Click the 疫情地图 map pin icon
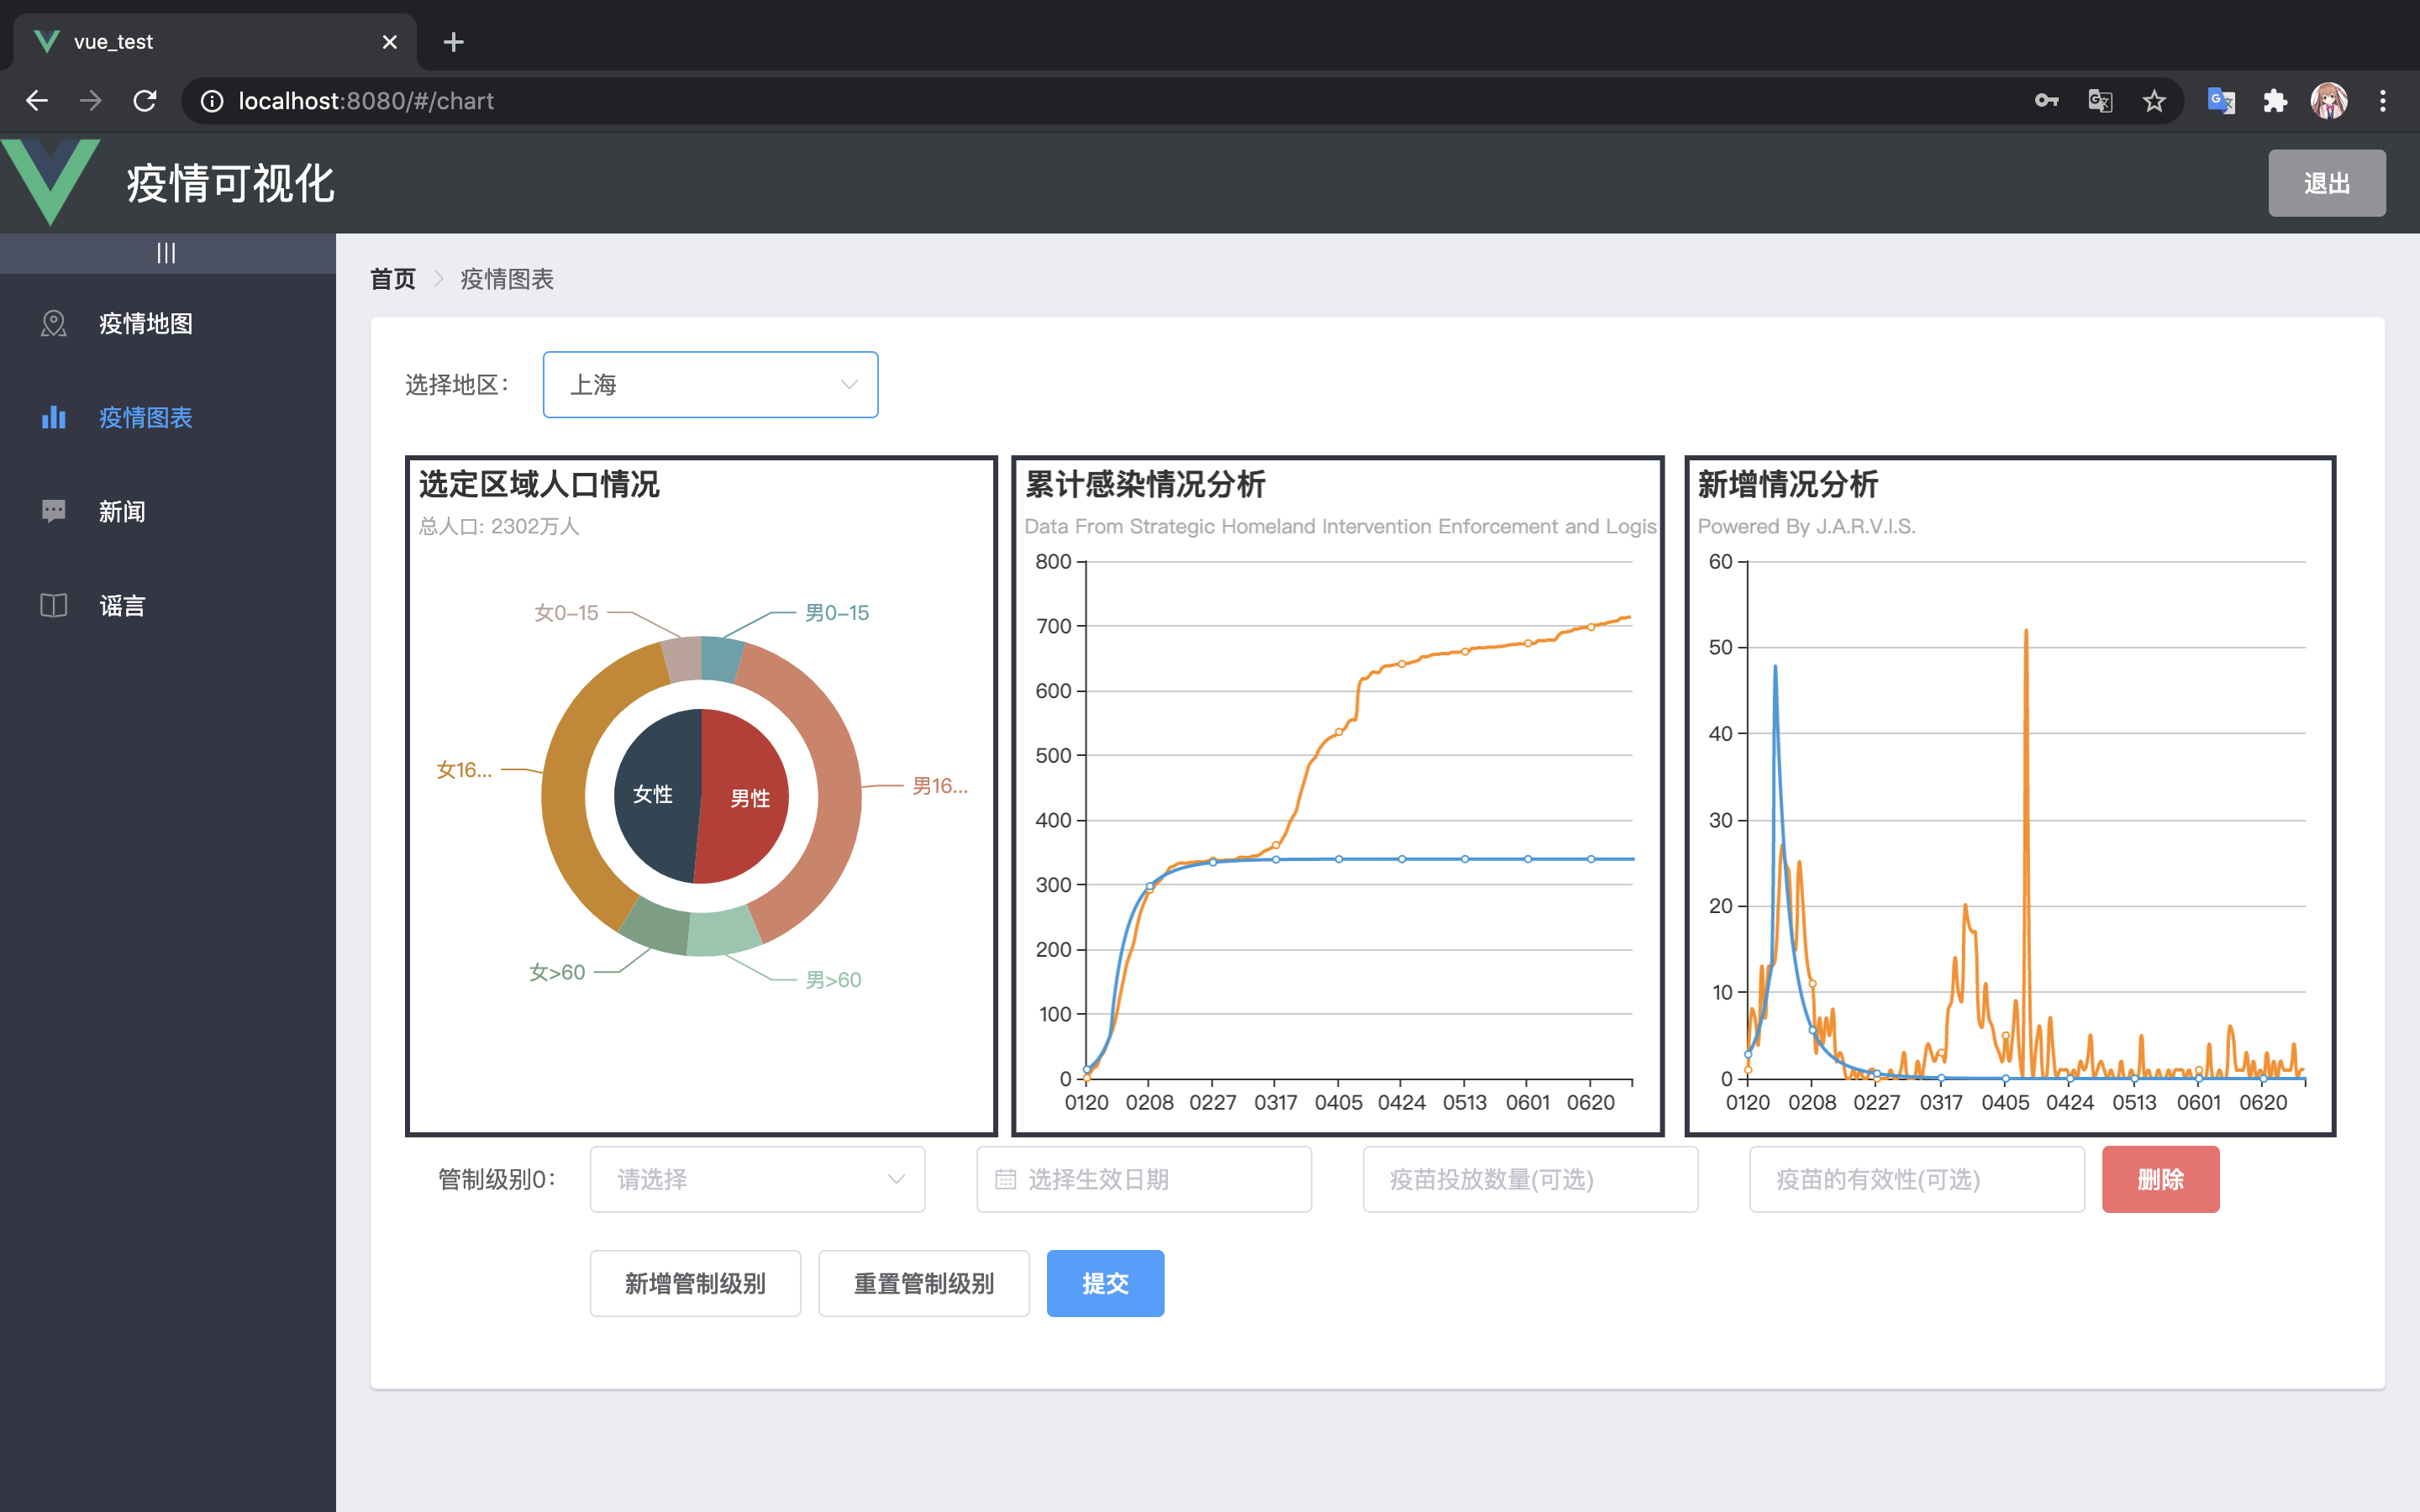Screen dimensions: 2420x1512 [54, 323]
